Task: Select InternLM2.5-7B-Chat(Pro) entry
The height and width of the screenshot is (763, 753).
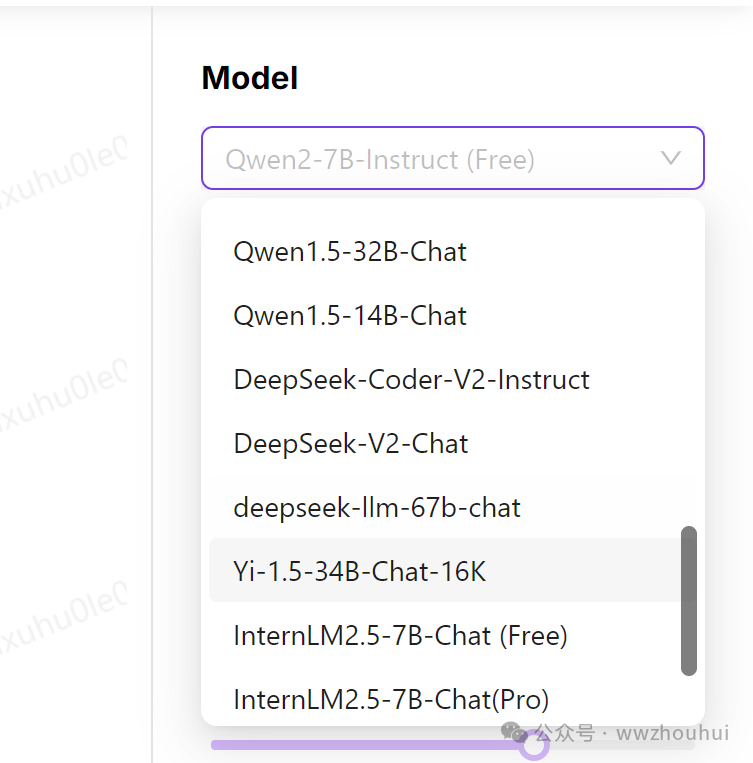Action: tap(391, 698)
